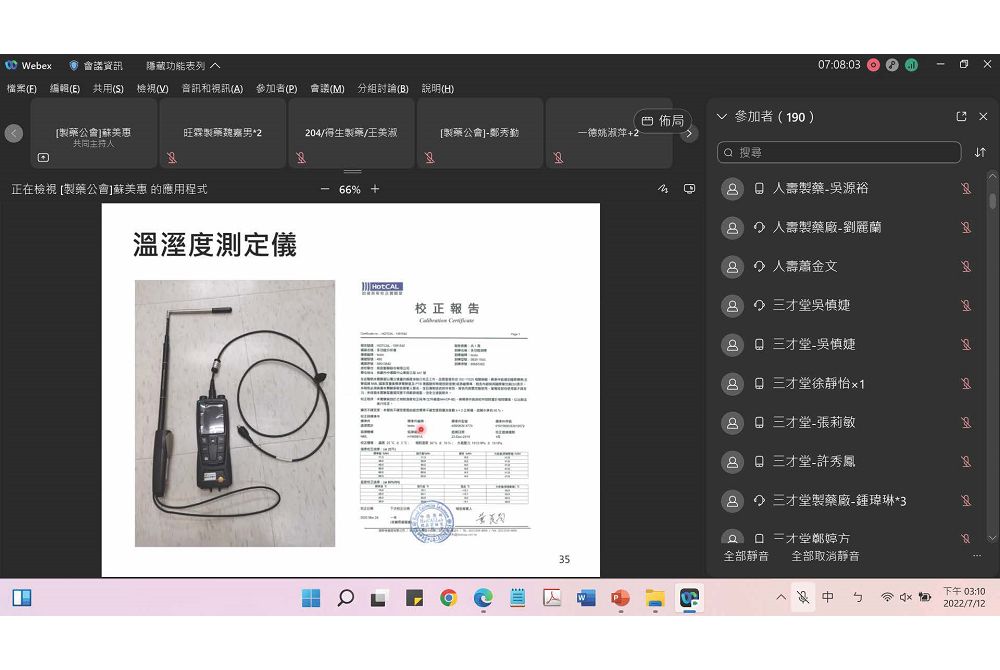Open Webex app from taskbar

(689, 598)
